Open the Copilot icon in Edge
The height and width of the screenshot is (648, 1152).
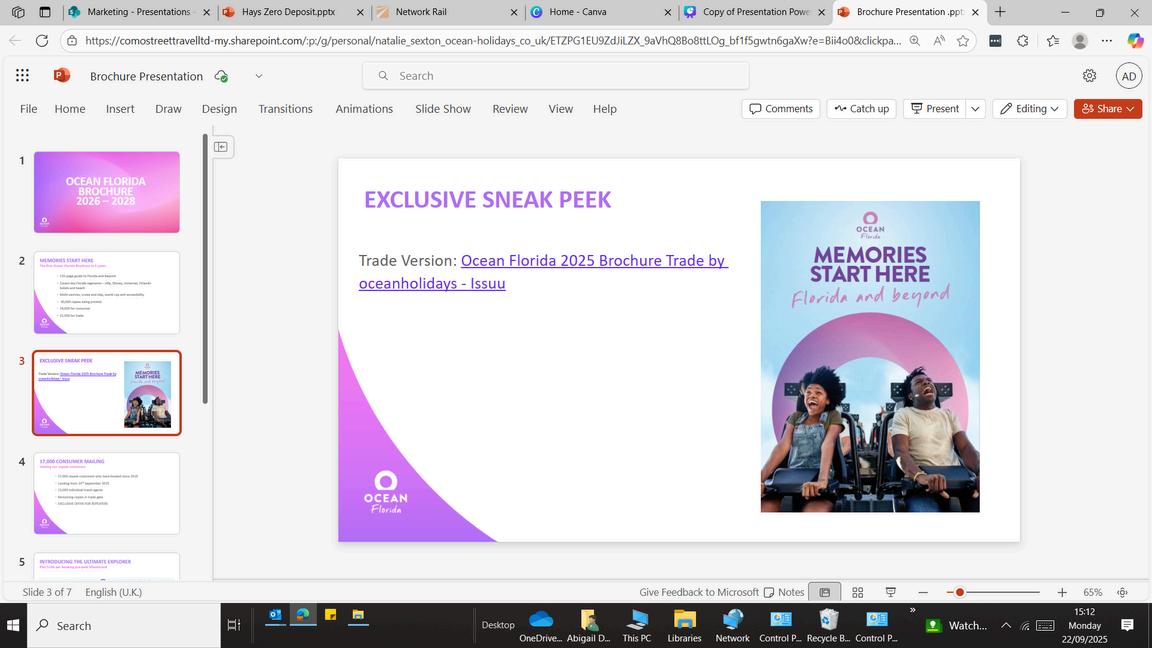pyautogui.click(x=1135, y=40)
